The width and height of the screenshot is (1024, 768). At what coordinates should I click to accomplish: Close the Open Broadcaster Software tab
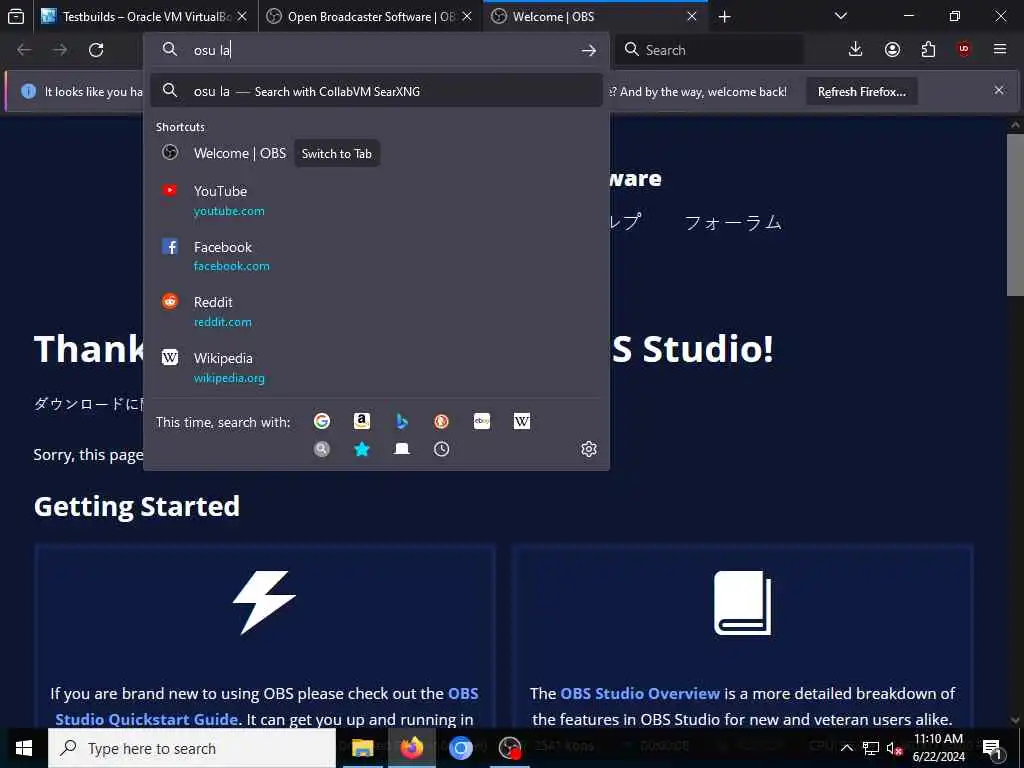[x=467, y=16]
